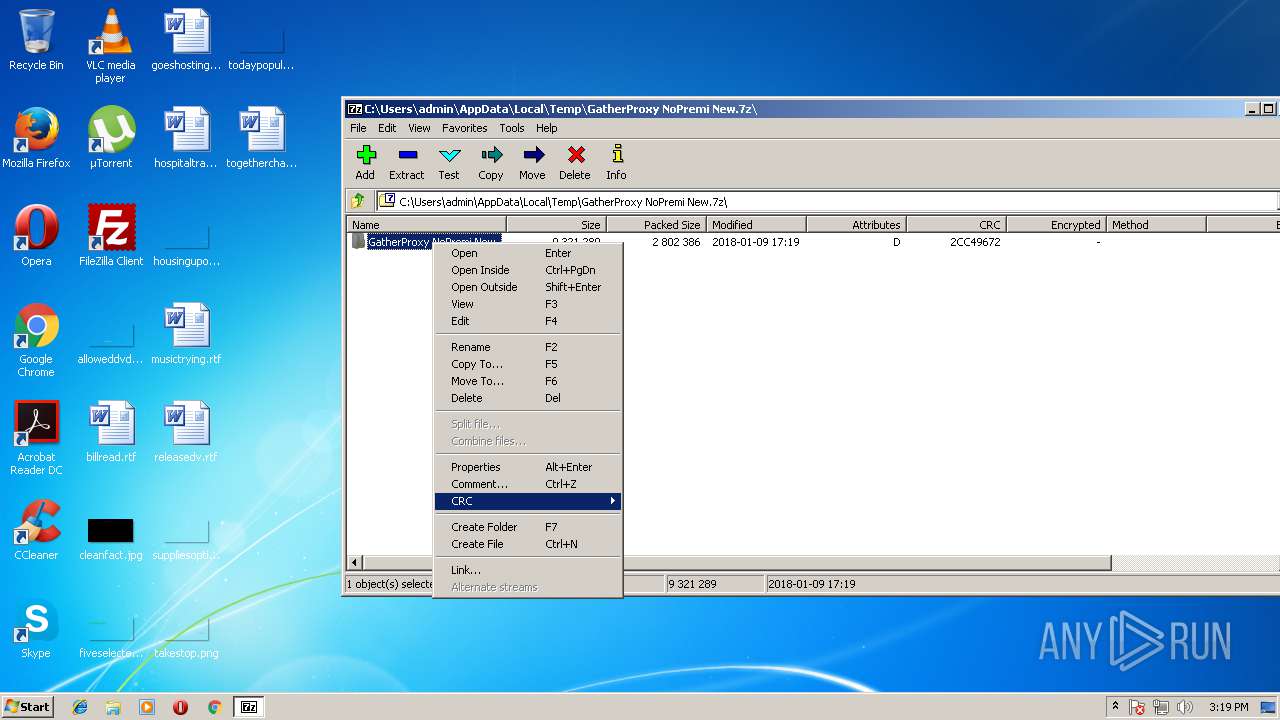Sort by CRC column header
This screenshot has width=1280, height=720.
click(x=957, y=225)
